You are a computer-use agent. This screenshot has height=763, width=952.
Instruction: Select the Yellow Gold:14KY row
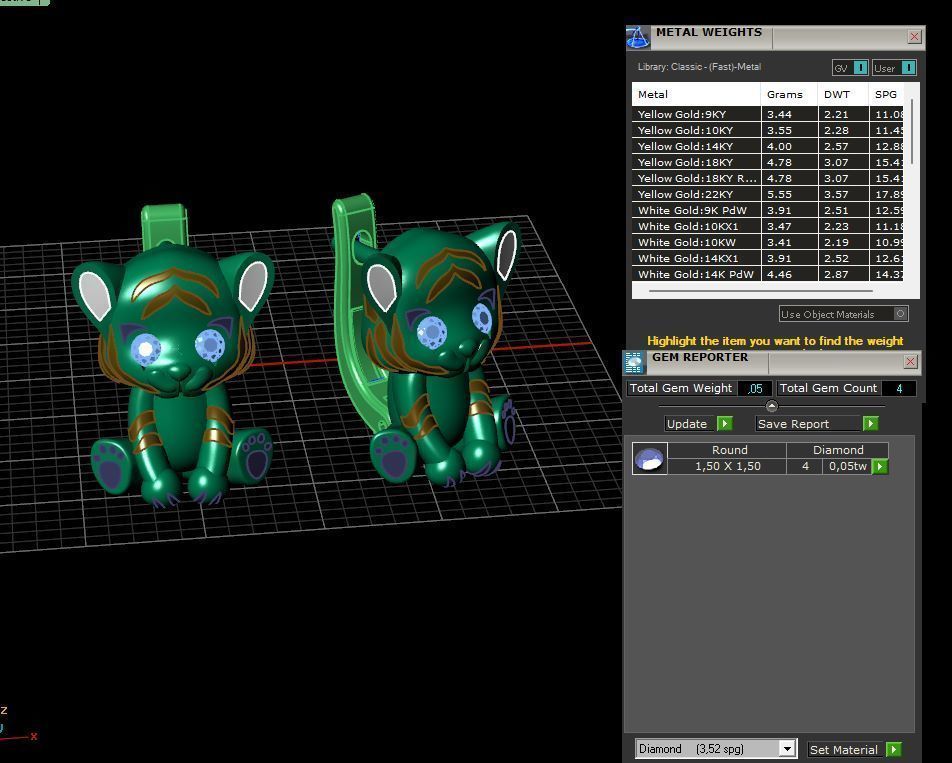pos(767,146)
